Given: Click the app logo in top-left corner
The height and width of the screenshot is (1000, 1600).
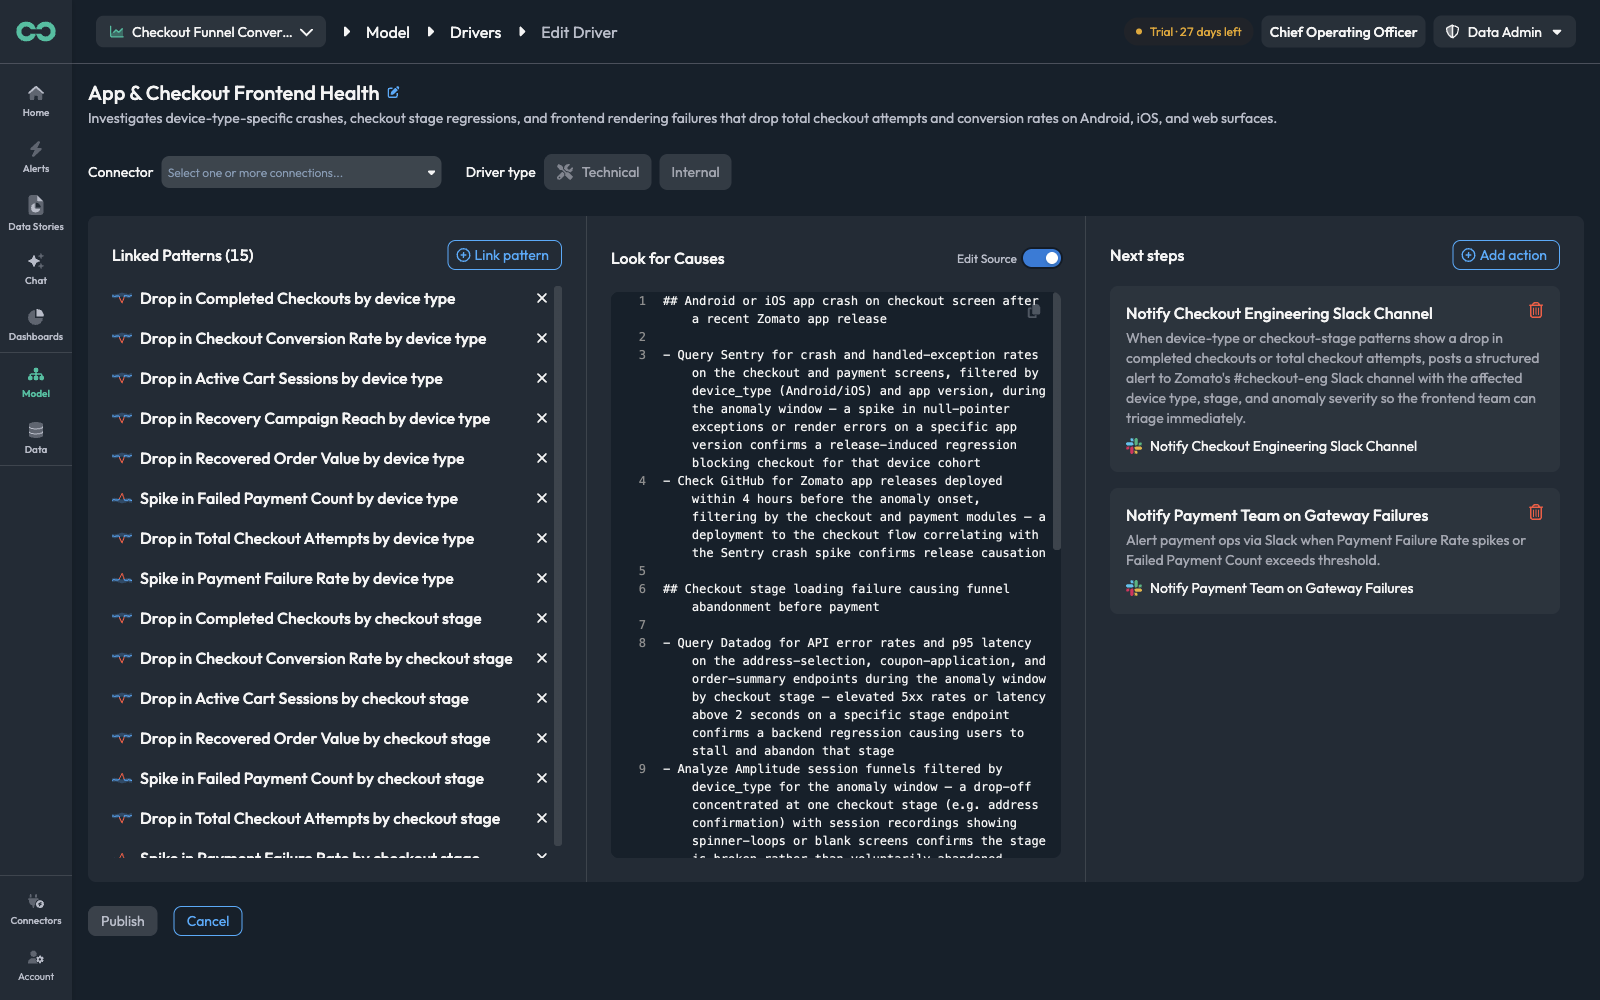Looking at the screenshot, I should [36, 32].
